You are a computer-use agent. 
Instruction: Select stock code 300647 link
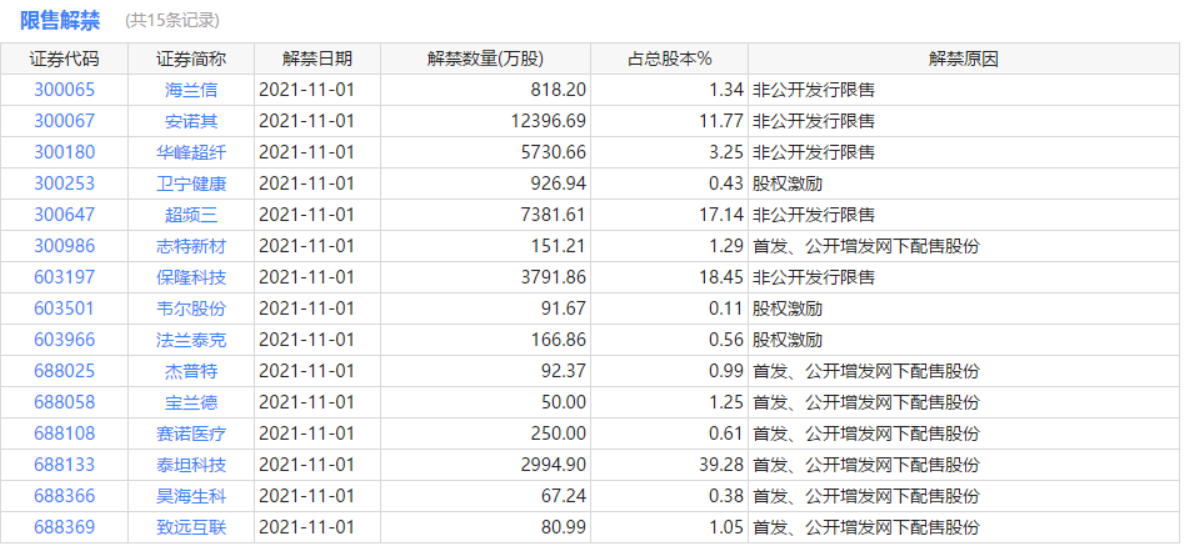tap(64, 215)
